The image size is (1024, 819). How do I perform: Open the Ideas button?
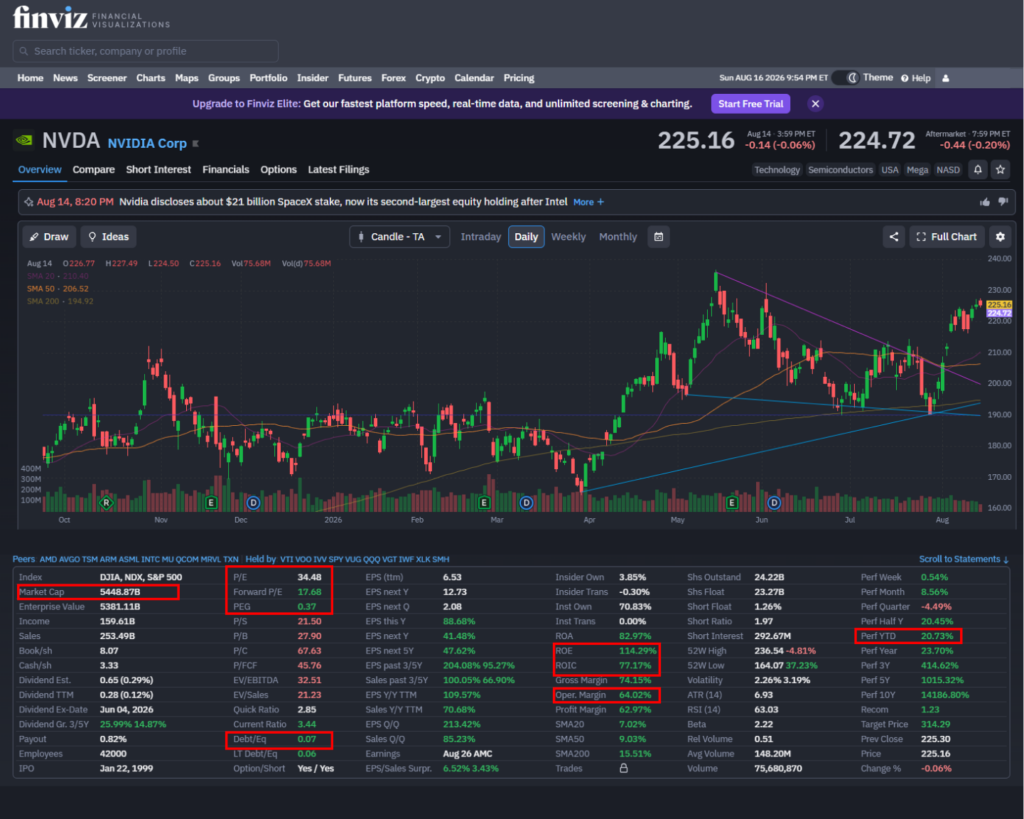pos(108,236)
